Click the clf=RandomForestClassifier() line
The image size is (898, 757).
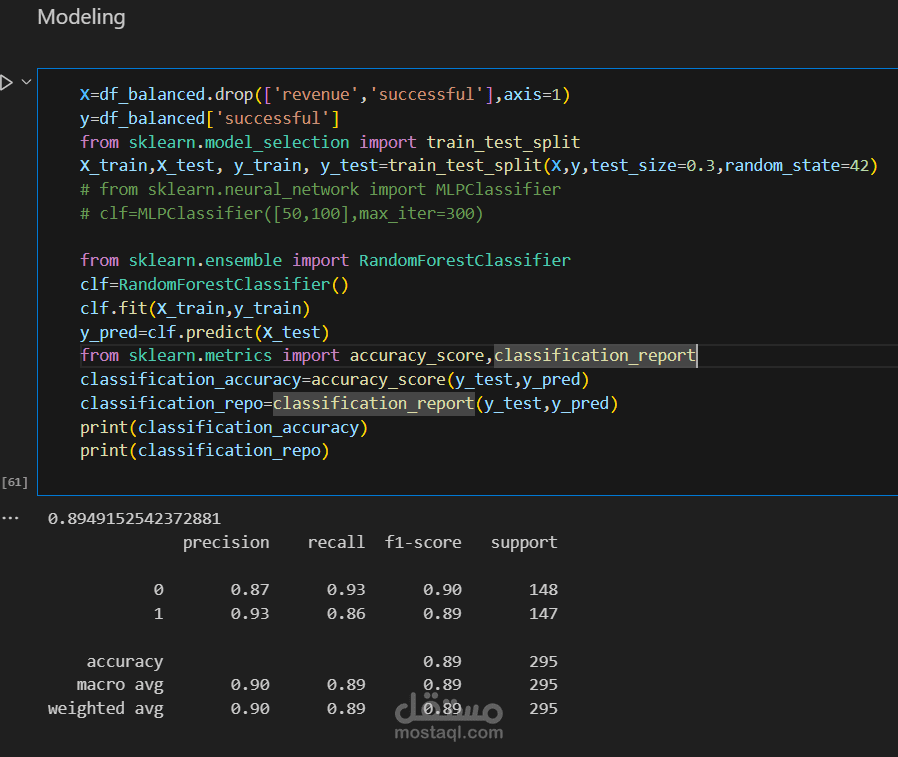[214, 285]
